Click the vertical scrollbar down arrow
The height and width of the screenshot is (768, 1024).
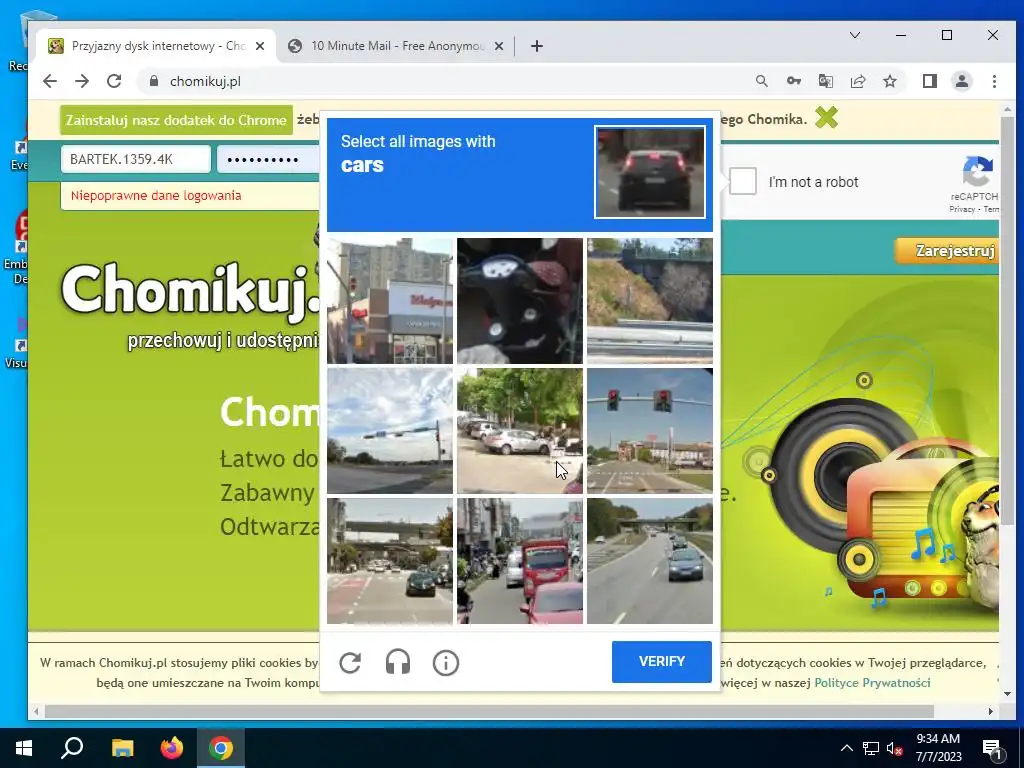(x=1007, y=694)
